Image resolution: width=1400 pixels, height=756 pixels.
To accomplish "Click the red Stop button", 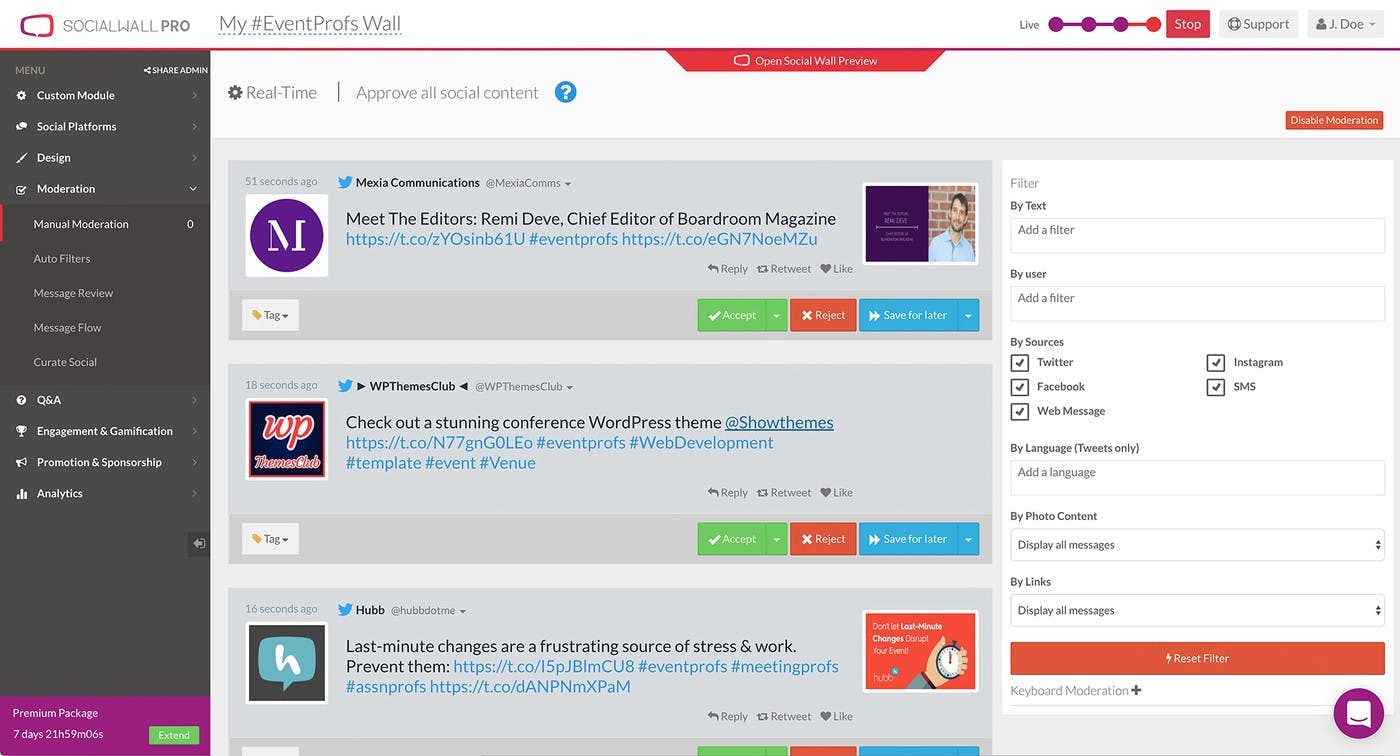I will click(1188, 24).
